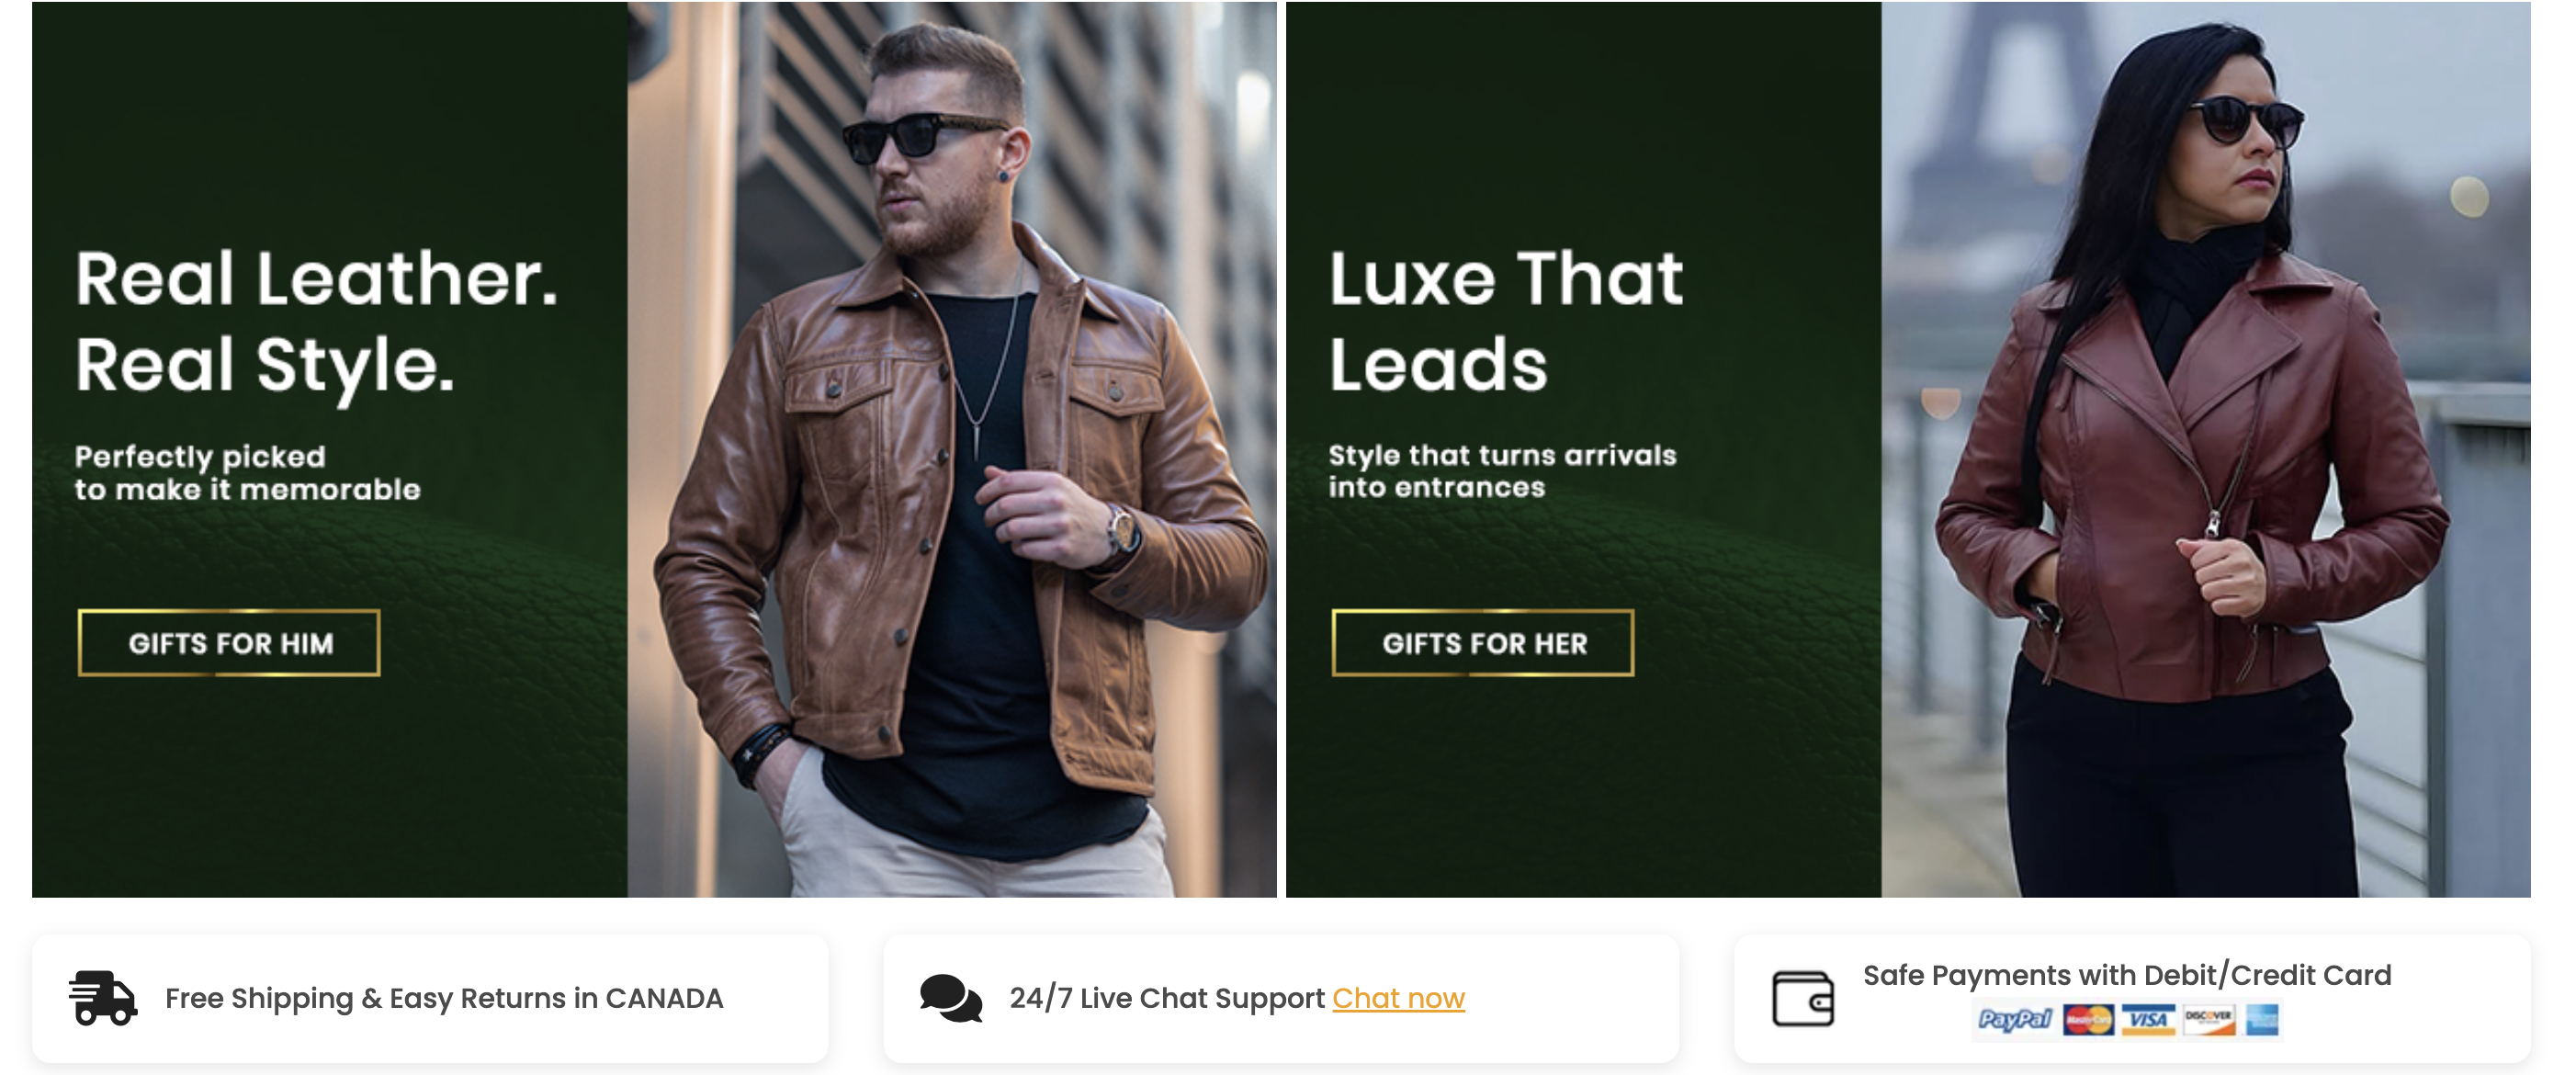Viewport: 2576px width, 1075px height.
Task: Click Perfectly picked to make it memorable tagline
Action: coord(247,473)
